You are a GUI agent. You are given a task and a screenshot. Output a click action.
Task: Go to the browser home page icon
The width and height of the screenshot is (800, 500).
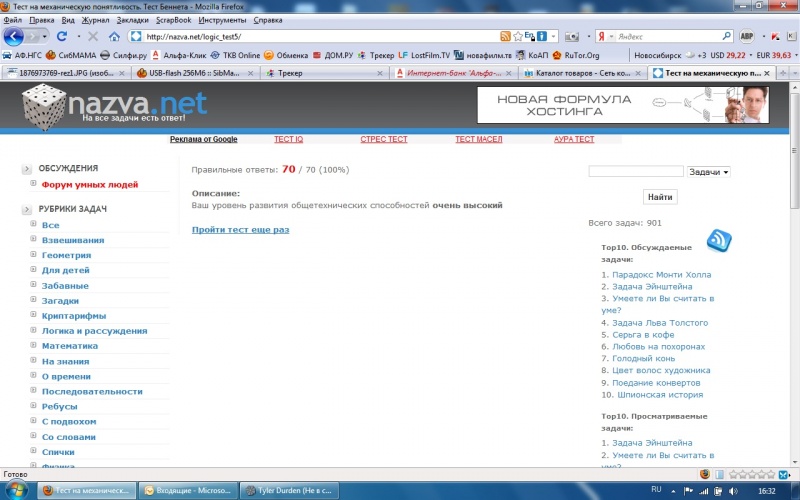point(114,37)
